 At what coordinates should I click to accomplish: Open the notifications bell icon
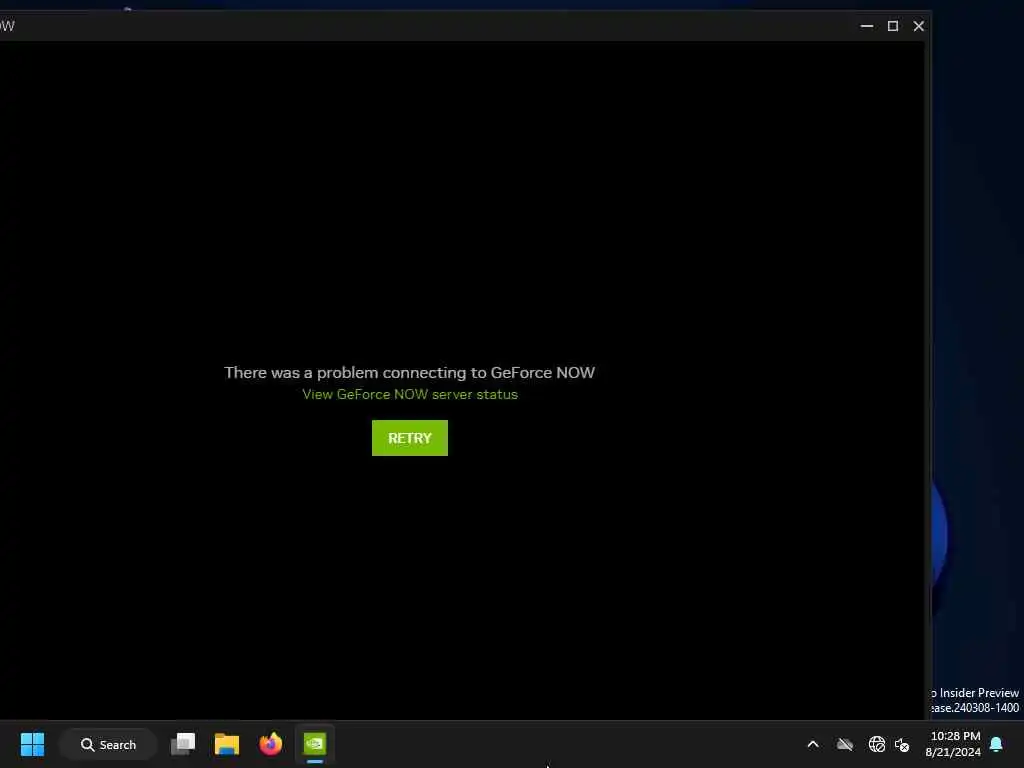pos(997,744)
